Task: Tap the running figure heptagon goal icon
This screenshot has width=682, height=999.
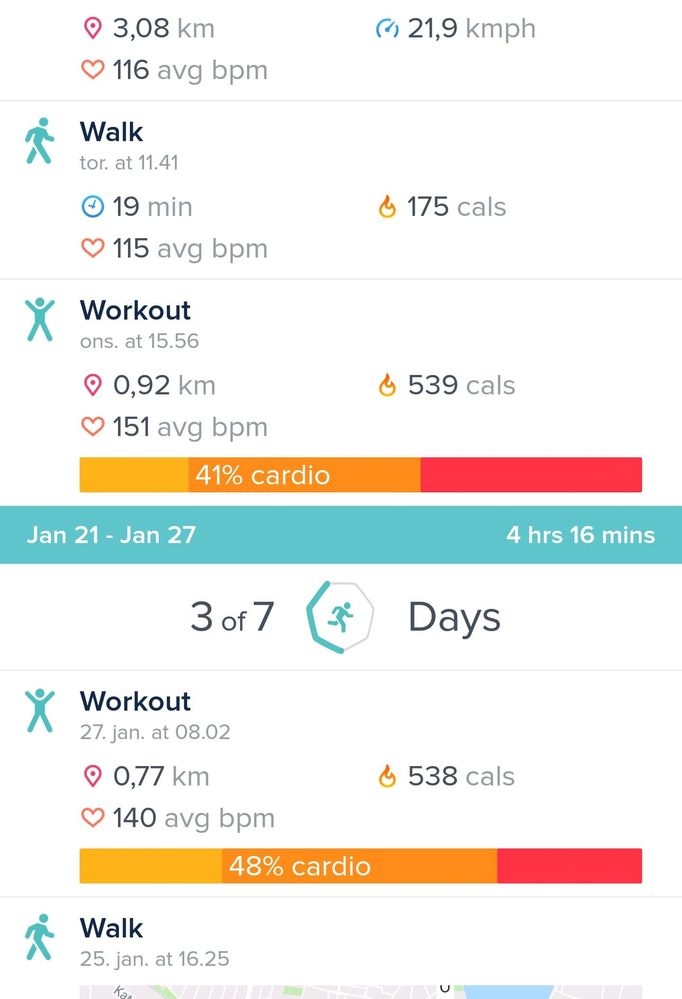Action: (340, 617)
